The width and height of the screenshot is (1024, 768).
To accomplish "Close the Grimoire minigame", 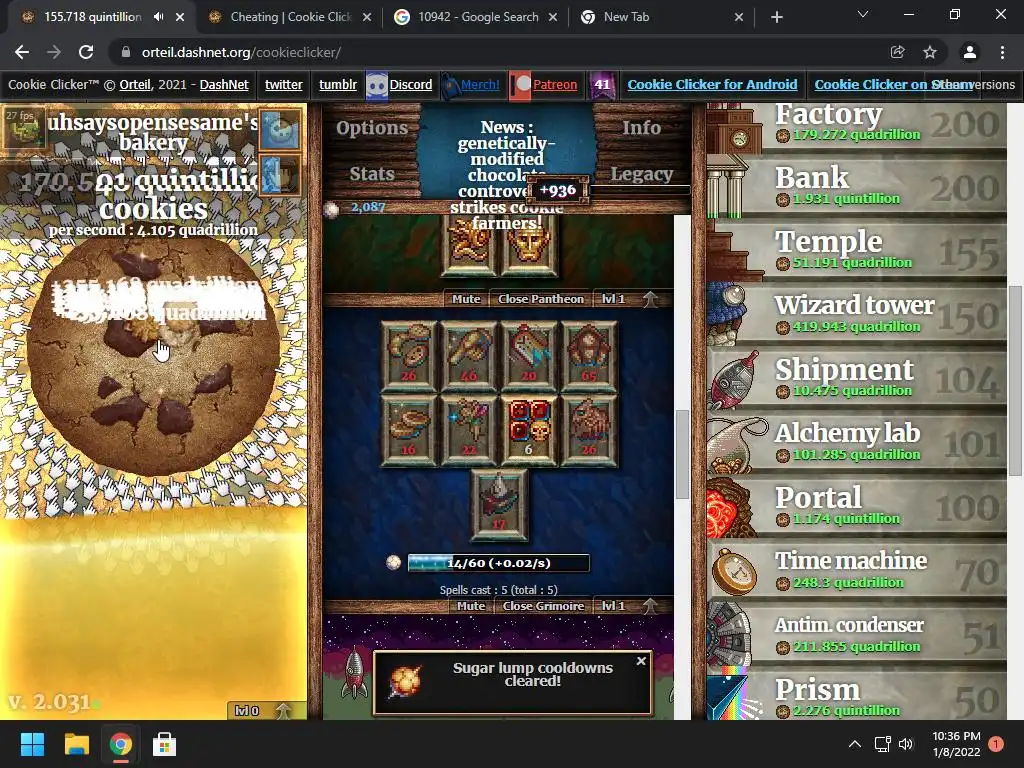I will coord(543,605).
